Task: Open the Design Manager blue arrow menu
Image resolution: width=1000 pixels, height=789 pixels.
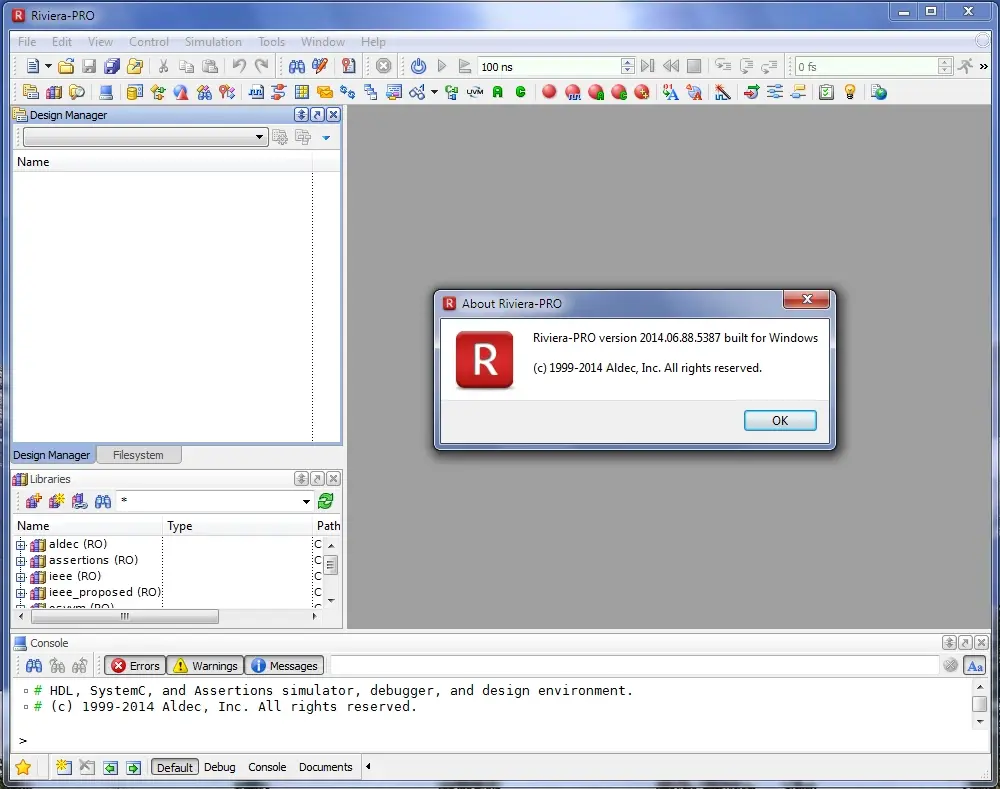Action: pos(326,137)
